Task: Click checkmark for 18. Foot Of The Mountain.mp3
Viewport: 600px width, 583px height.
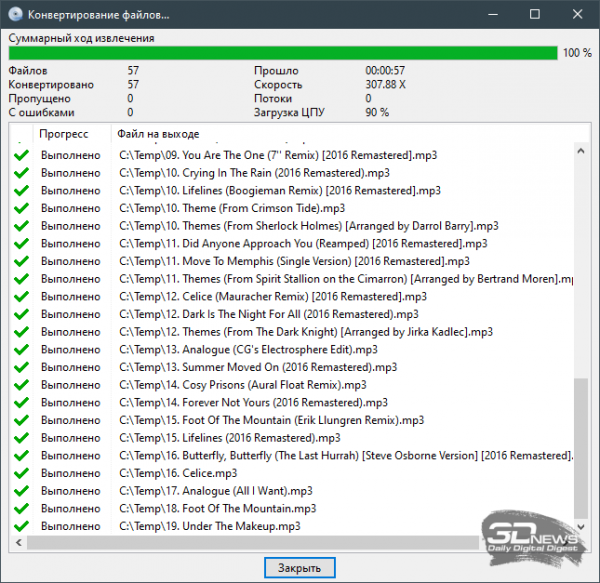Action: click(x=19, y=508)
